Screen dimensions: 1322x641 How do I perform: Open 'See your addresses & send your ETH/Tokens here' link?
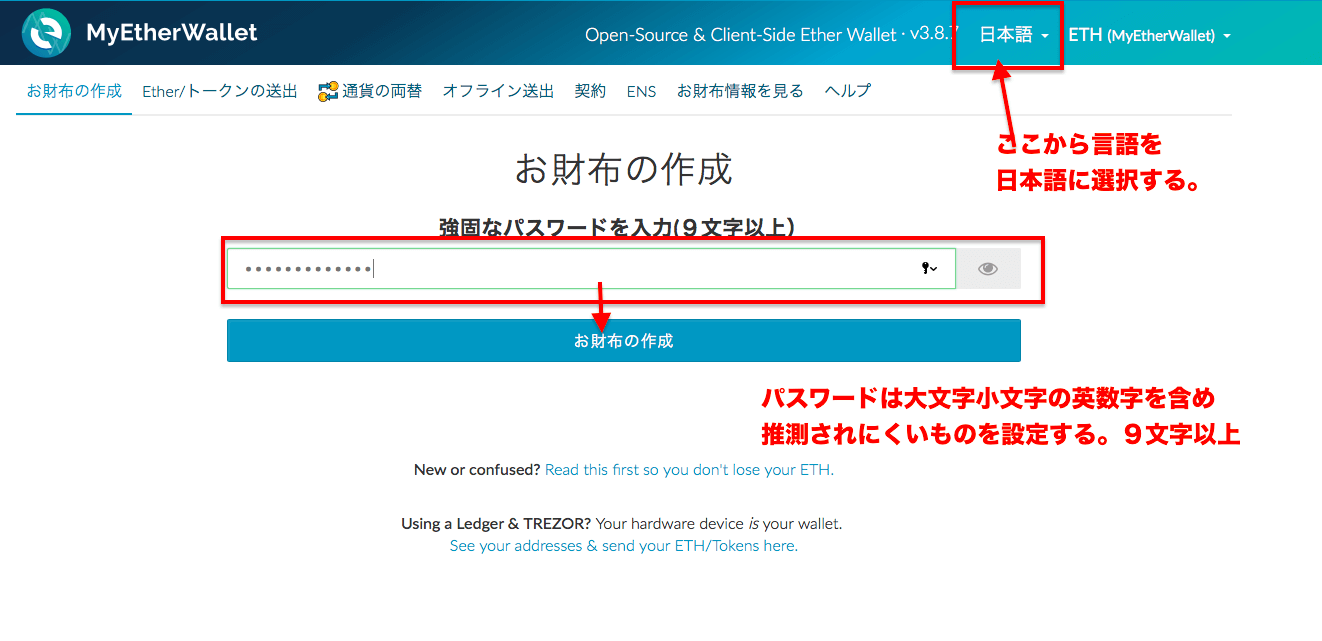click(x=624, y=546)
